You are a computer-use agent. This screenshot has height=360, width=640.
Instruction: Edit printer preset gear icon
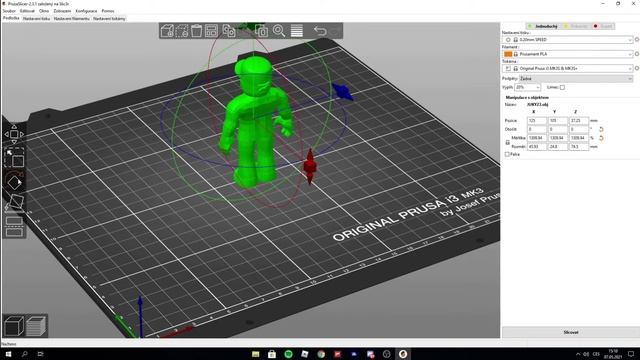637,68
